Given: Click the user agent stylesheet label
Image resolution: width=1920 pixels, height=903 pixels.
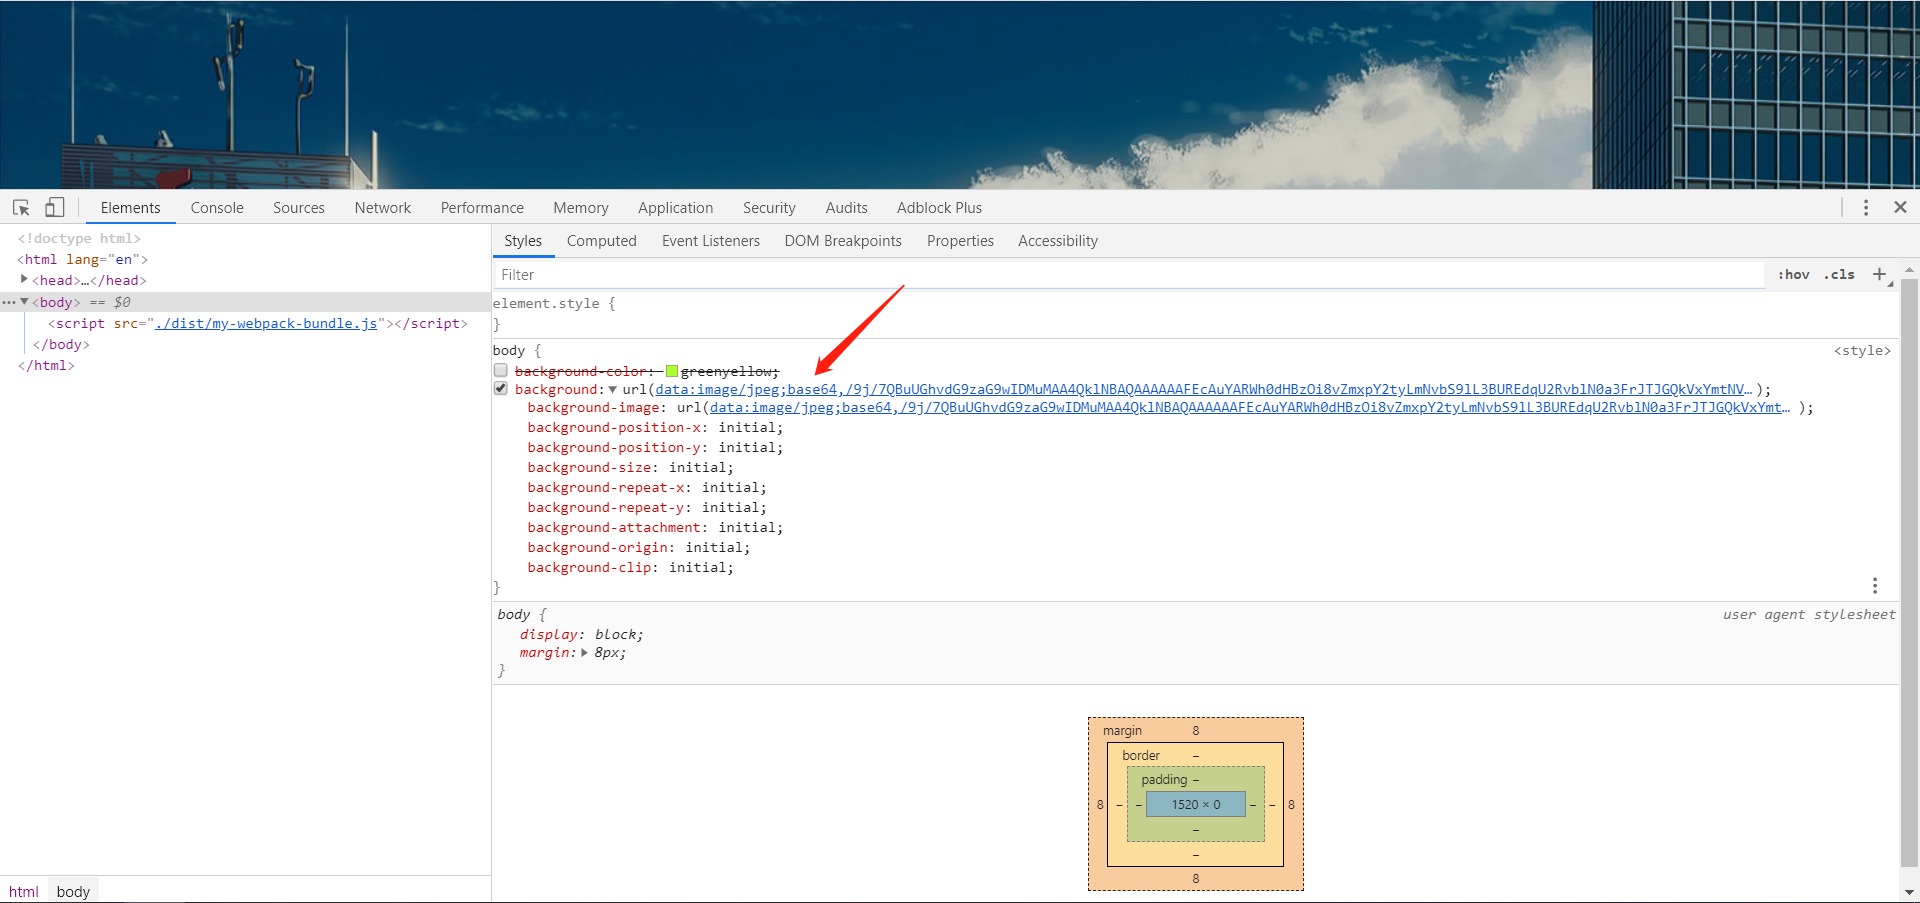Looking at the screenshot, I should [1808, 614].
